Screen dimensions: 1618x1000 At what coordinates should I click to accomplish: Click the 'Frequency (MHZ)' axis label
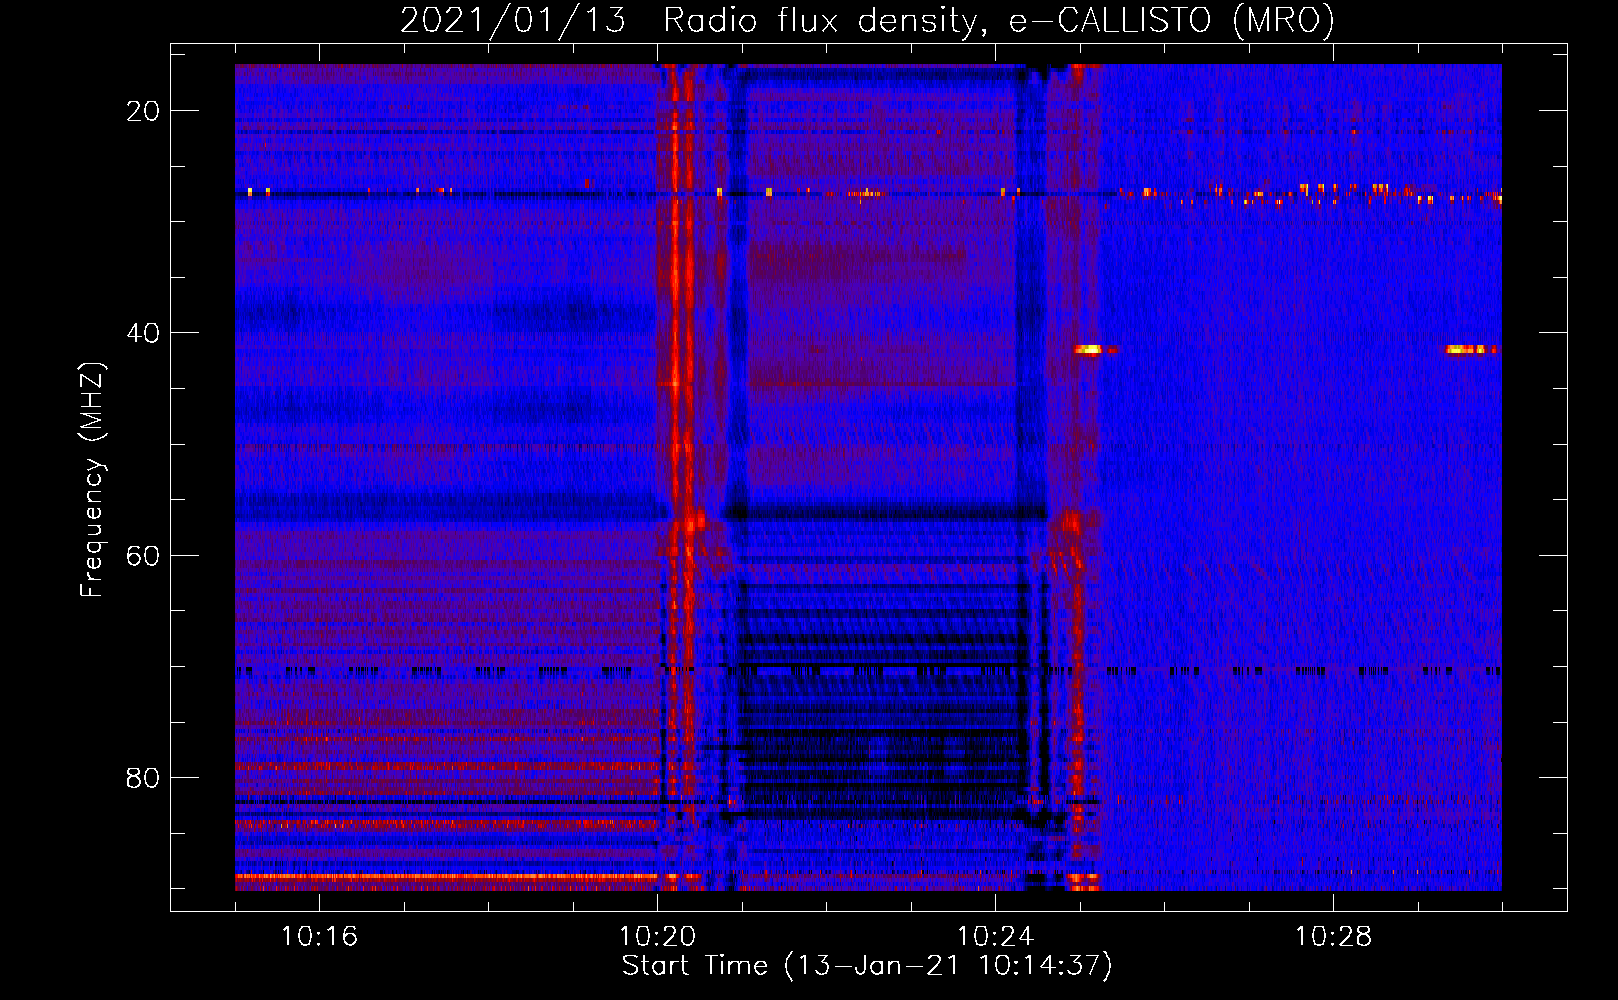pyautogui.click(x=92, y=480)
